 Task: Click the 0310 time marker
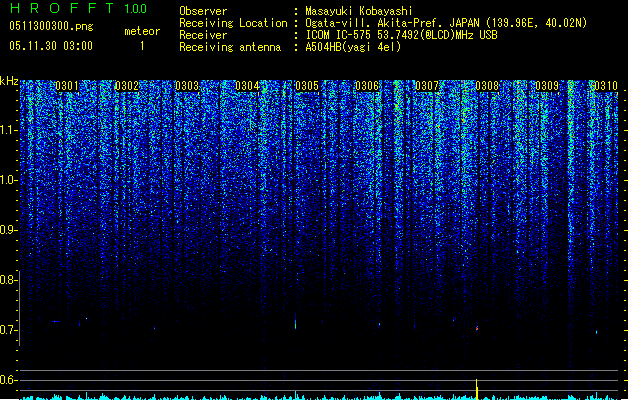pos(606,86)
